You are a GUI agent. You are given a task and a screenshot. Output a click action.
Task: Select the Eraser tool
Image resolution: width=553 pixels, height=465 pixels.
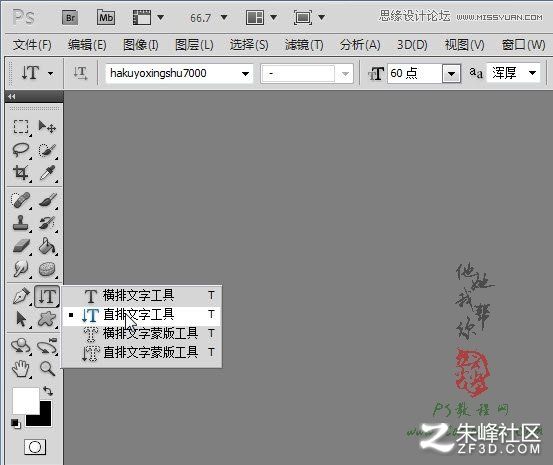(21, 246)
